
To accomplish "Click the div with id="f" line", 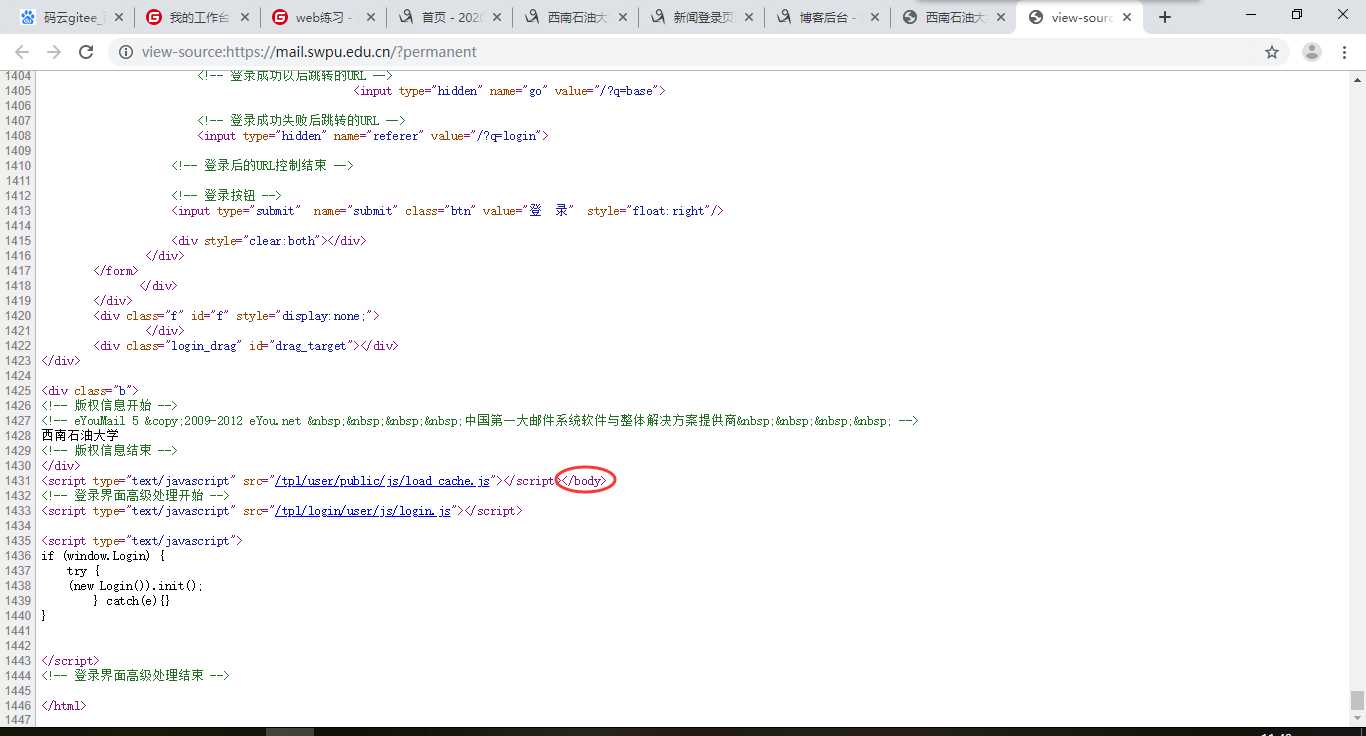I will point(236,316).
